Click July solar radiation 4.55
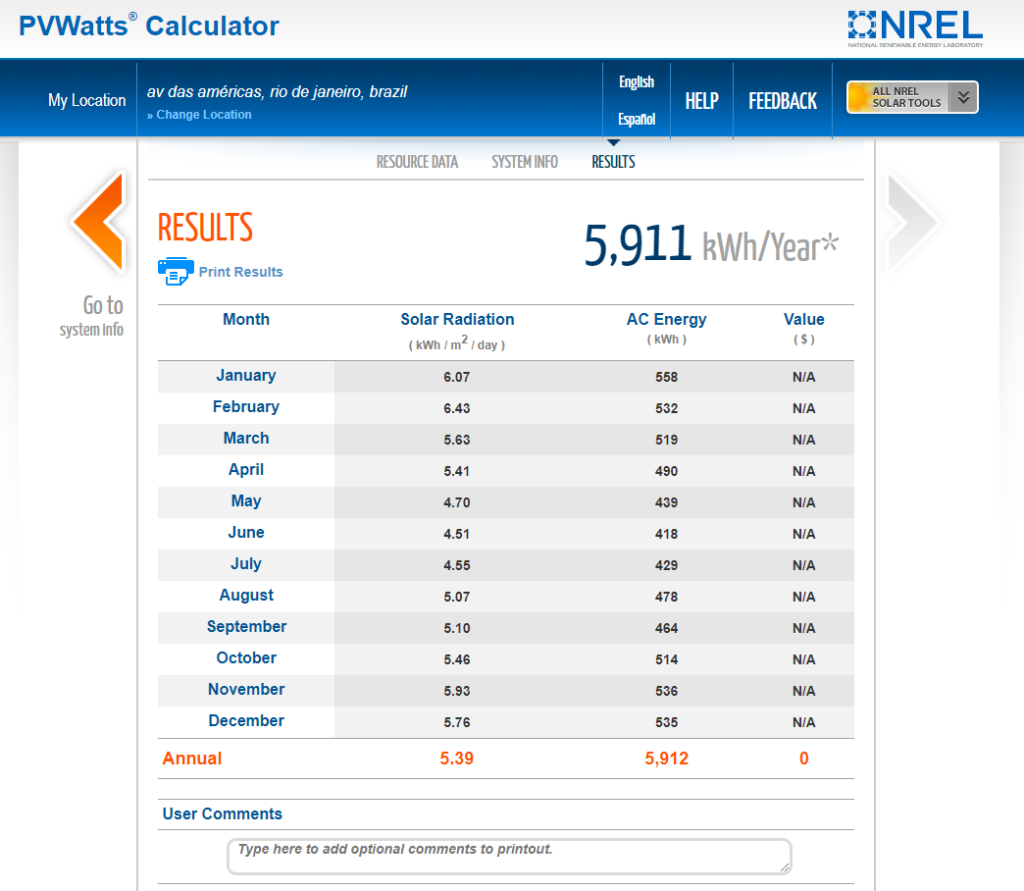 click(x=456, y=565)
